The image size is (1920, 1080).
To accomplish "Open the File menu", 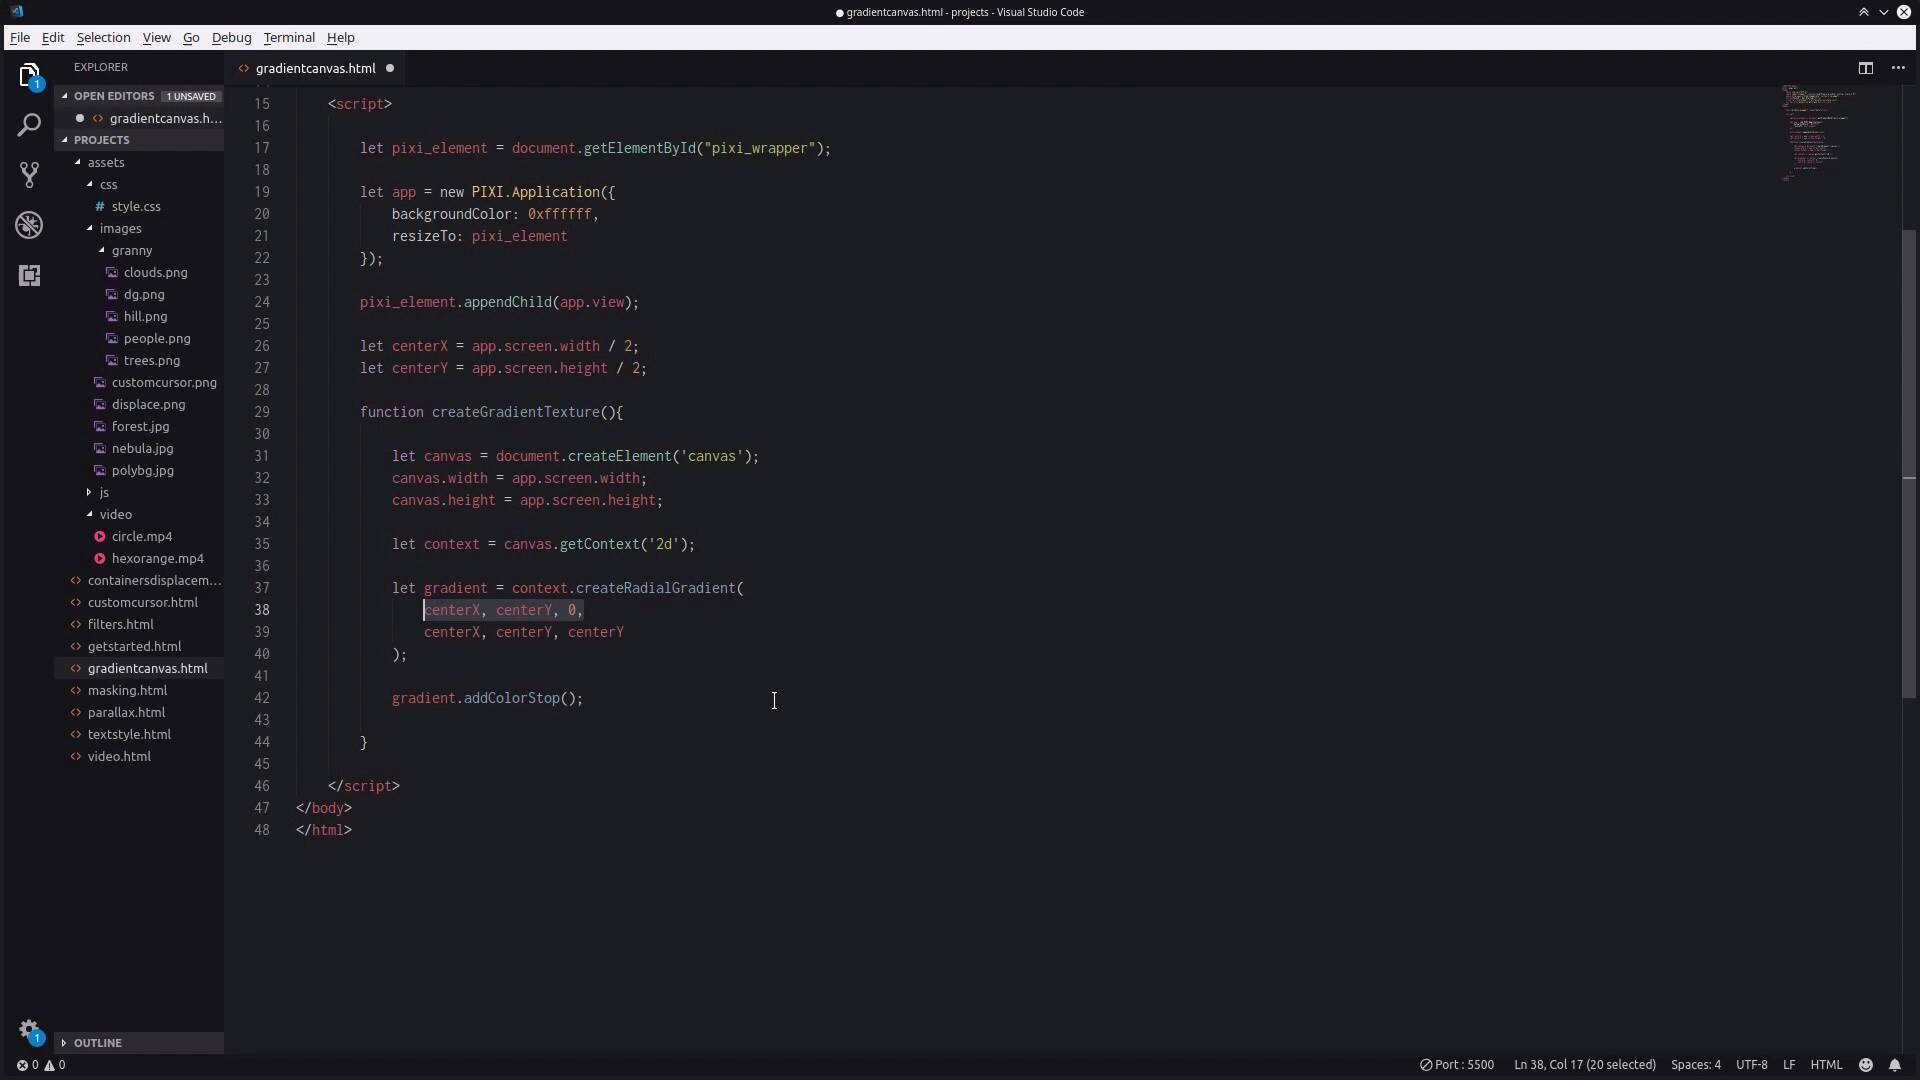I will (20, 37).
